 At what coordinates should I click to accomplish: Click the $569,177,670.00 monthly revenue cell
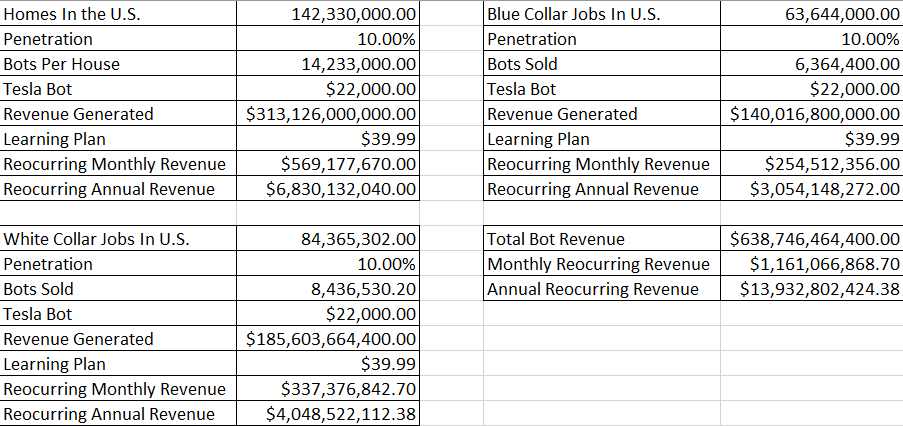[347, 164]
